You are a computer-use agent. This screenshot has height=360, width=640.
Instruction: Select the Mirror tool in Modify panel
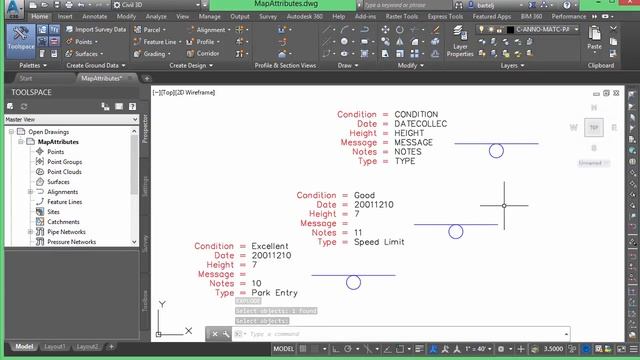(400, 42)
